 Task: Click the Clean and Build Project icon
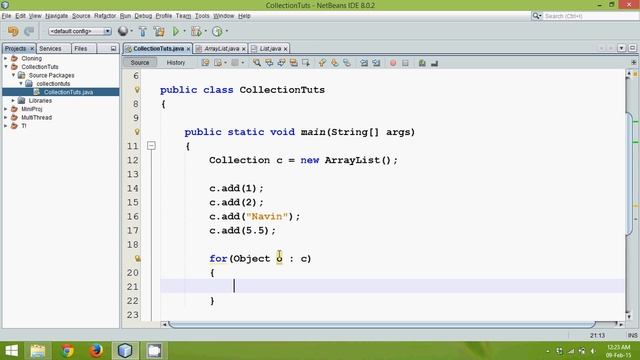(159, 31)
